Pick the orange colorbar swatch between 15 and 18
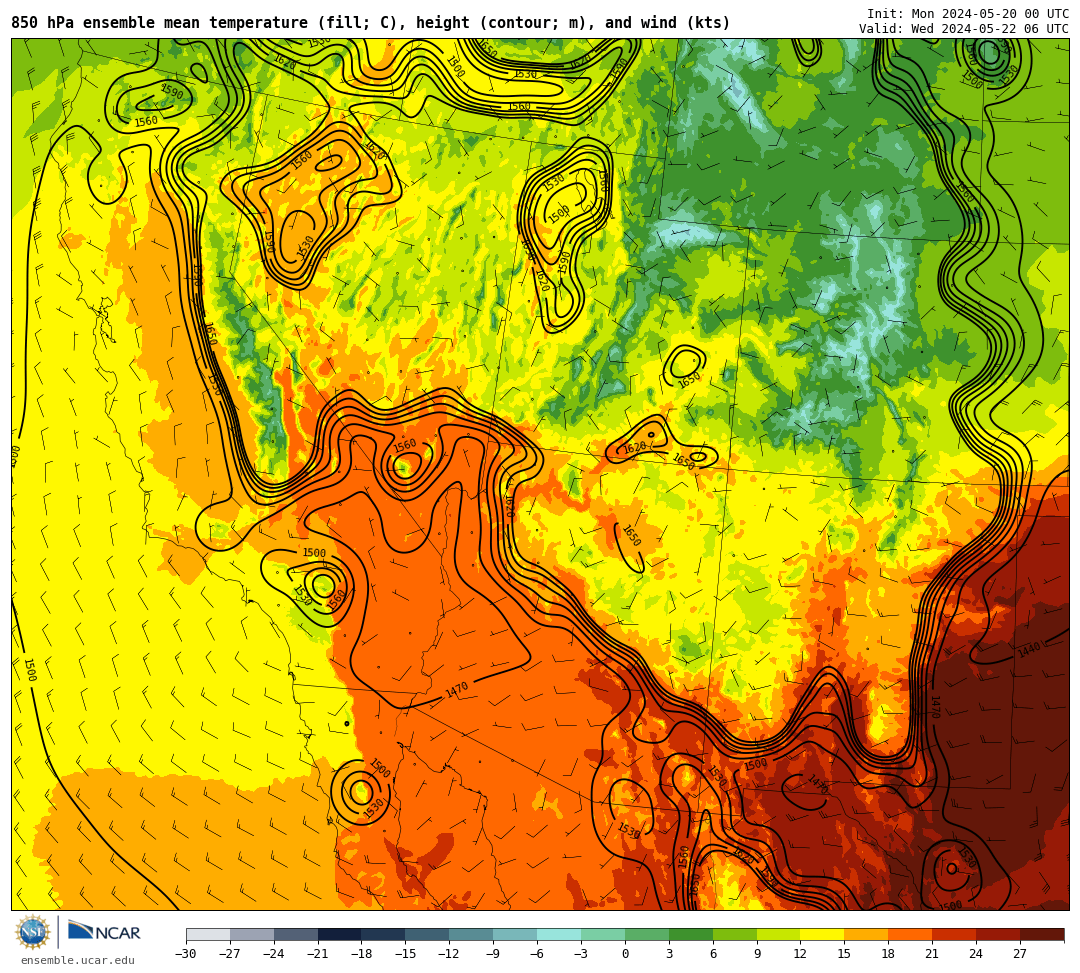 866,934
